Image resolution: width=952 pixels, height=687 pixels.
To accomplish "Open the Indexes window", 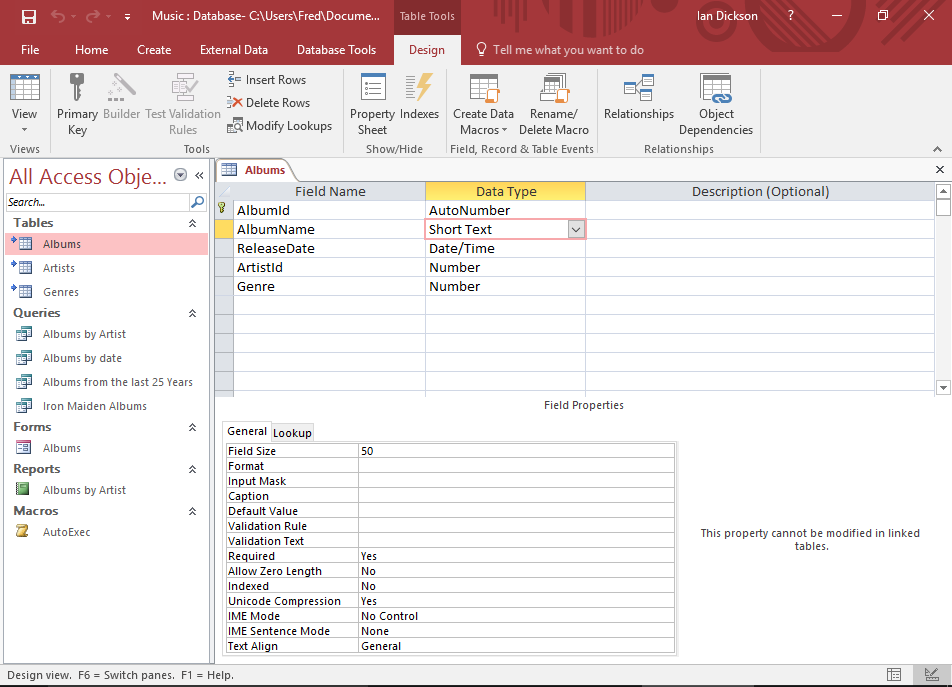I will [419, 98].
